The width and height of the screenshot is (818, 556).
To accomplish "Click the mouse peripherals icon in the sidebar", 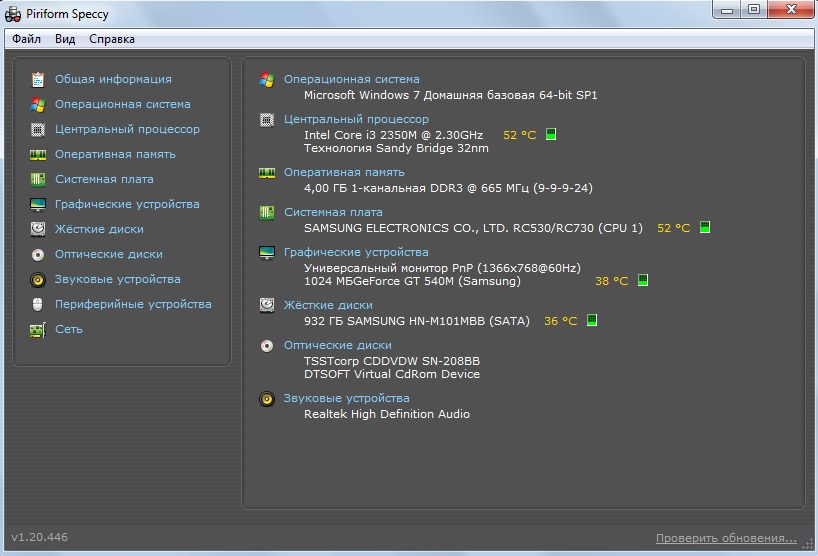I will pos(38,305).
